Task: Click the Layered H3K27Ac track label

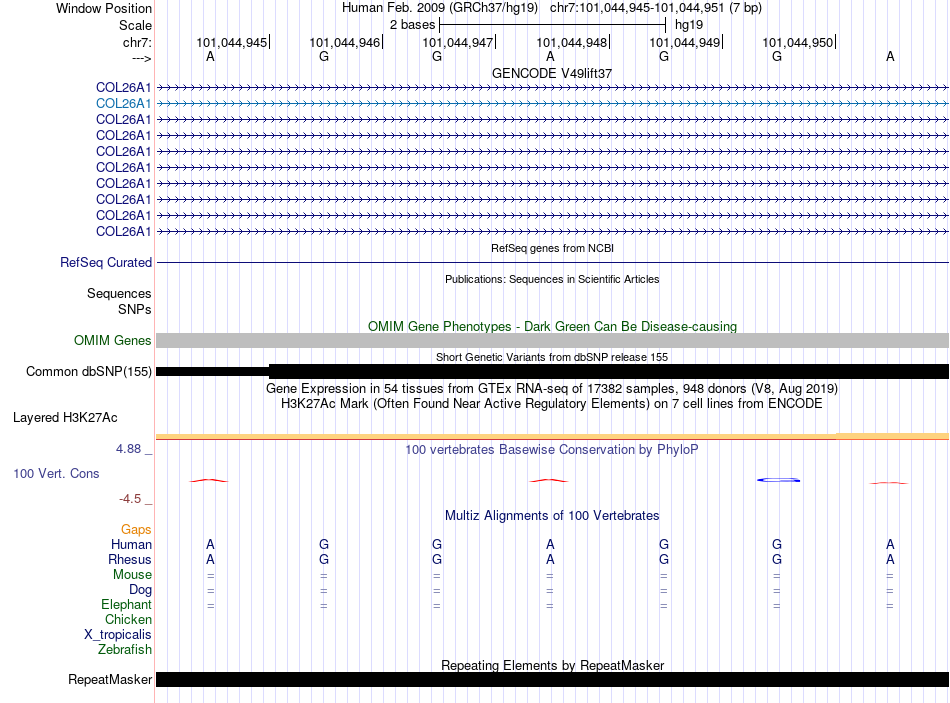Action: (65, 418)
